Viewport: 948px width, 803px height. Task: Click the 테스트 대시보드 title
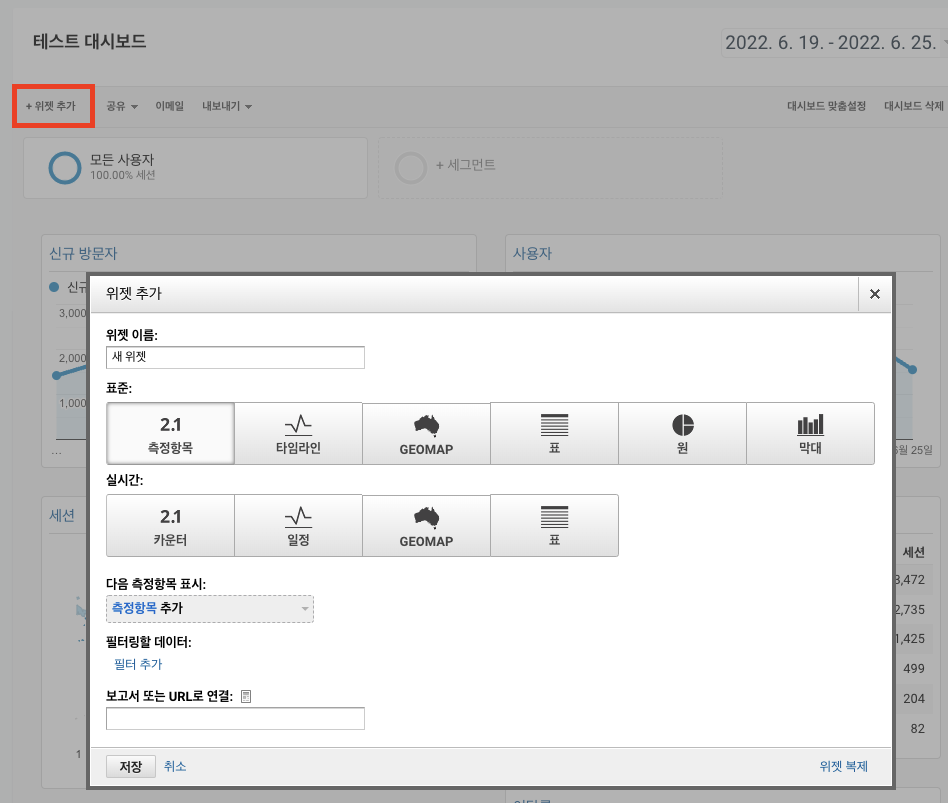click(89, 42)
